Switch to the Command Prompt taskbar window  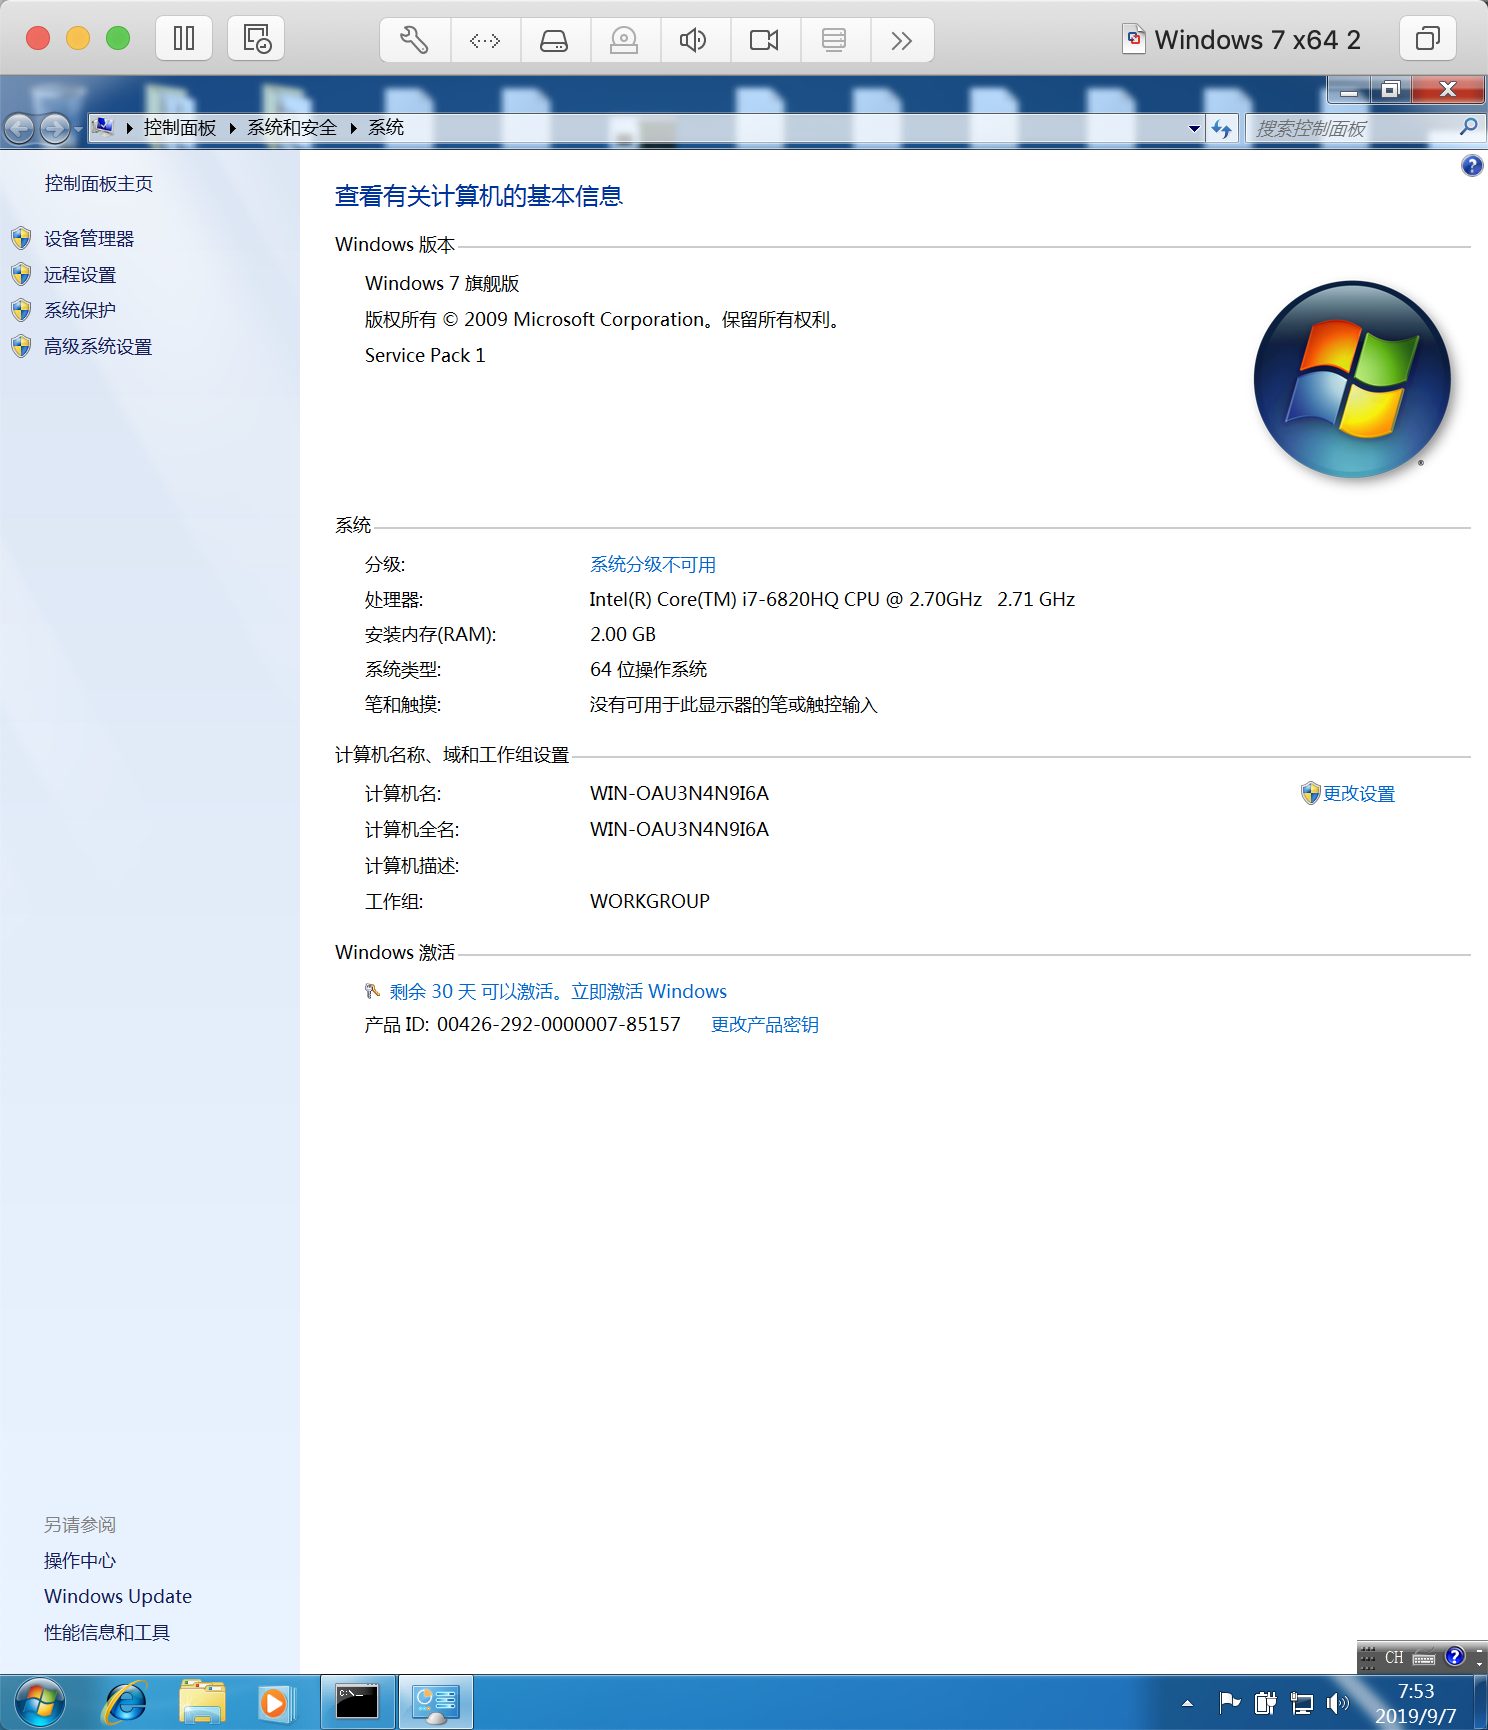[x=357, y=1702]
